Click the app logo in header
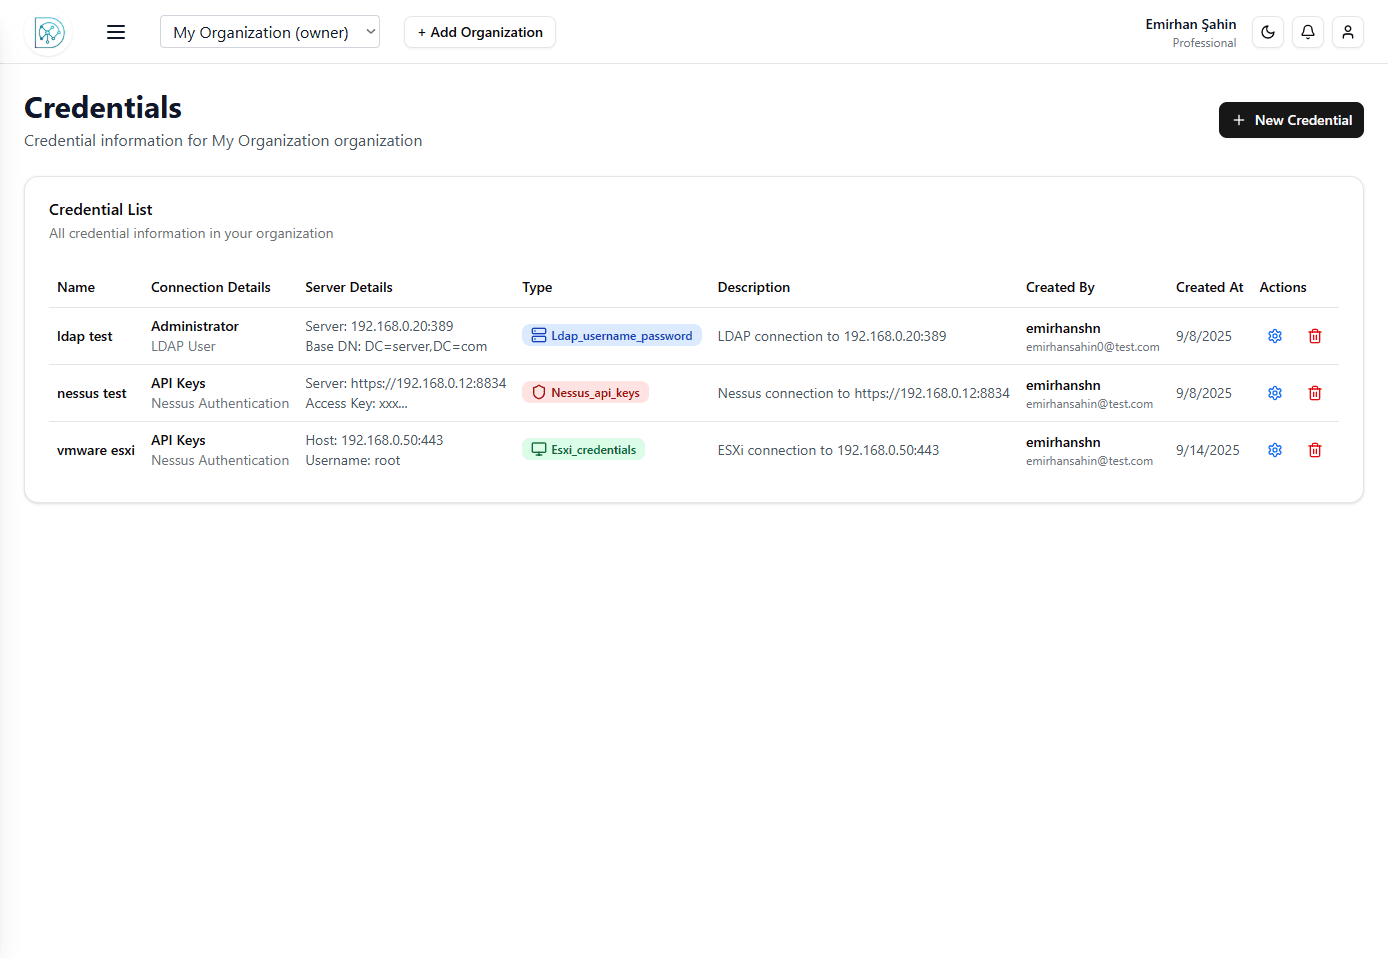Viewport: 1388px width, 958px height. click(49, 33)
